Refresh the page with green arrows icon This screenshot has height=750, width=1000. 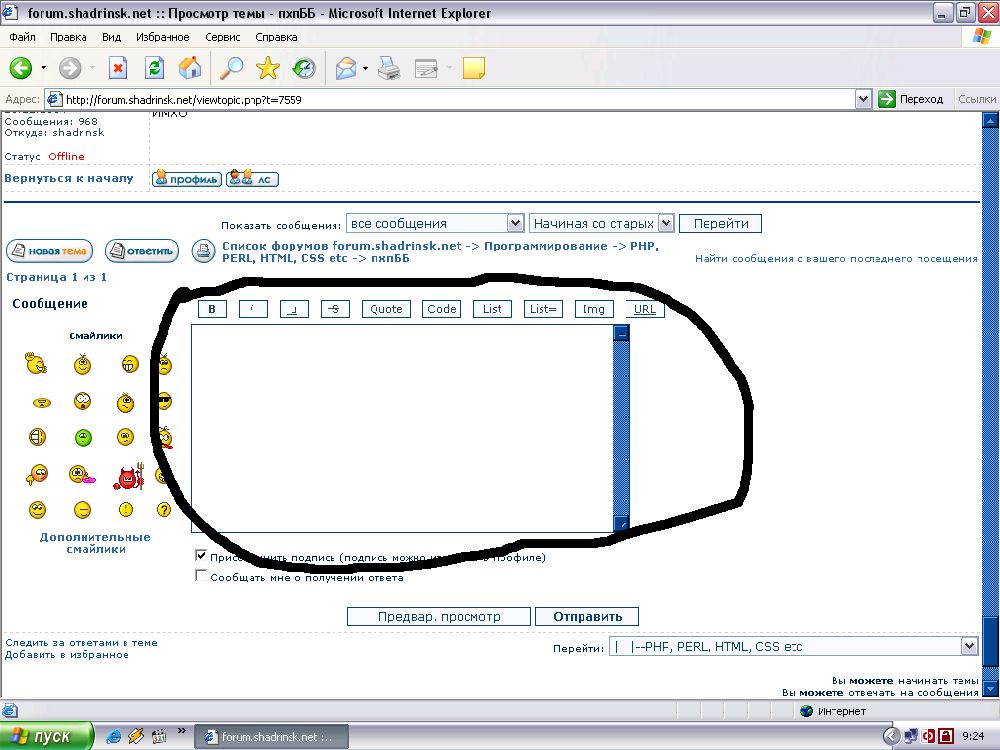coord(154,68)
